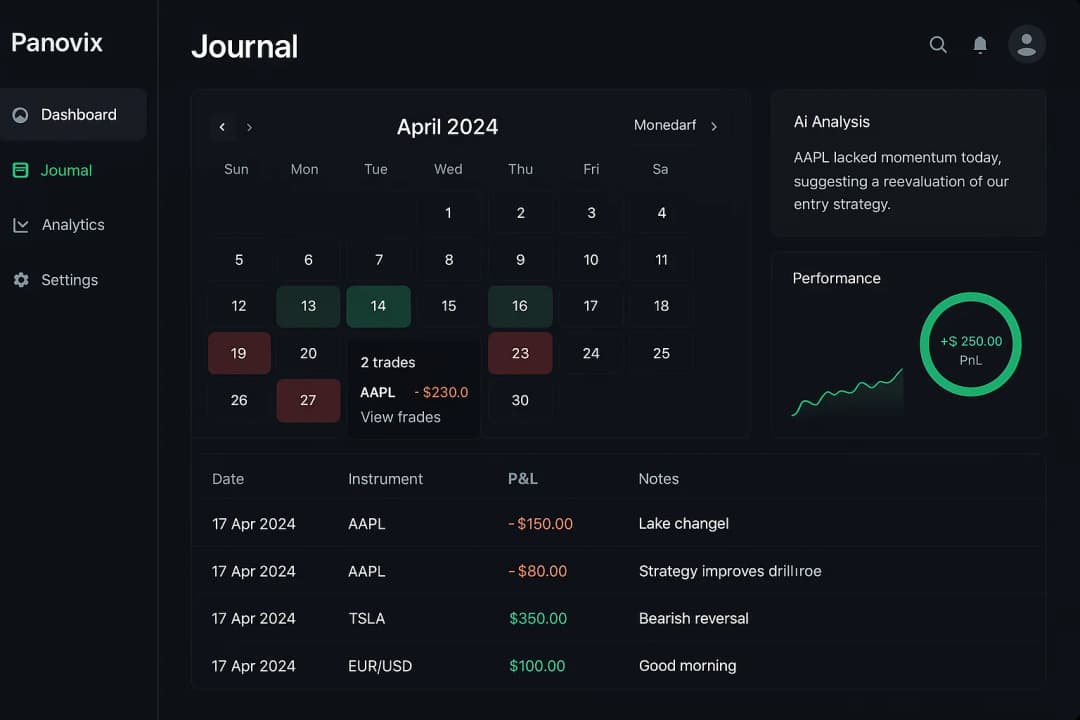Click the search magnifier icon
This screenshot has width=1080, height=720.
937,44
